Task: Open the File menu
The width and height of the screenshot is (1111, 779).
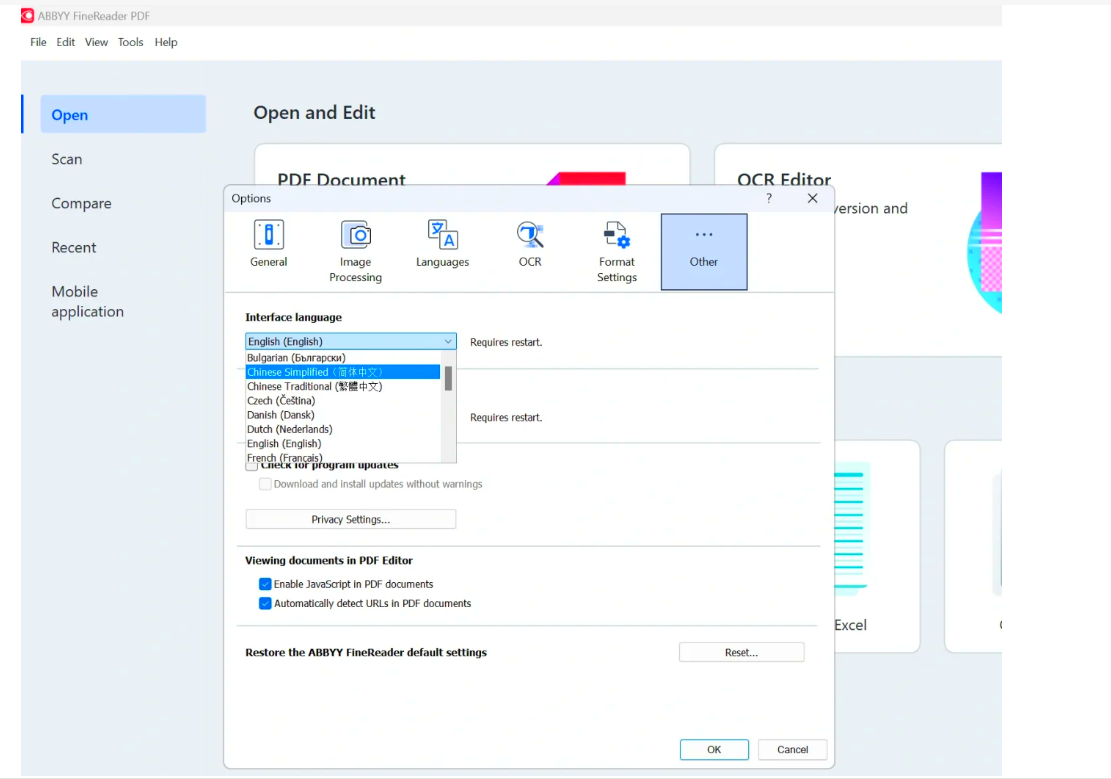Action: tap(38, 43)
